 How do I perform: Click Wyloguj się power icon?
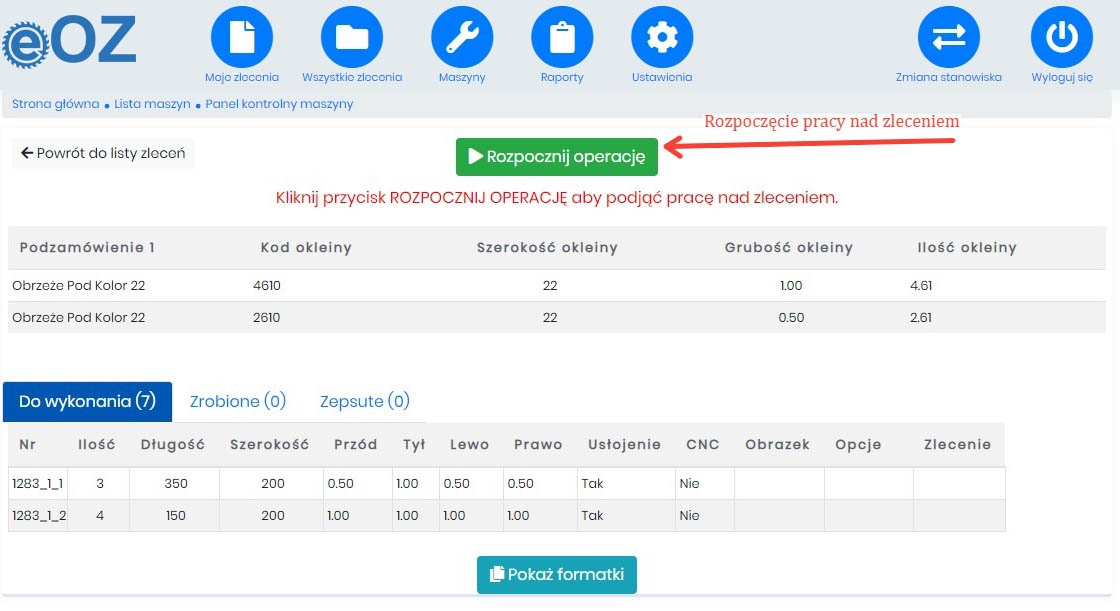click(x=1061, y=37)
